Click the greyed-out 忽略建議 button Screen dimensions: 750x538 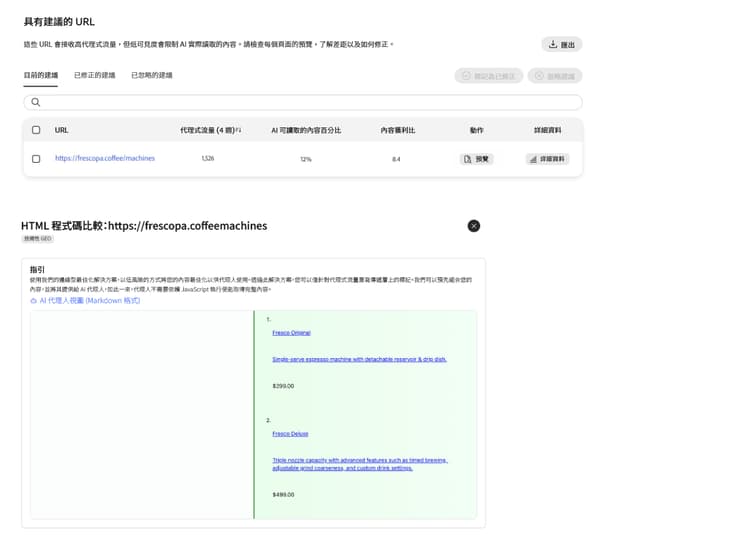point(555,76)
